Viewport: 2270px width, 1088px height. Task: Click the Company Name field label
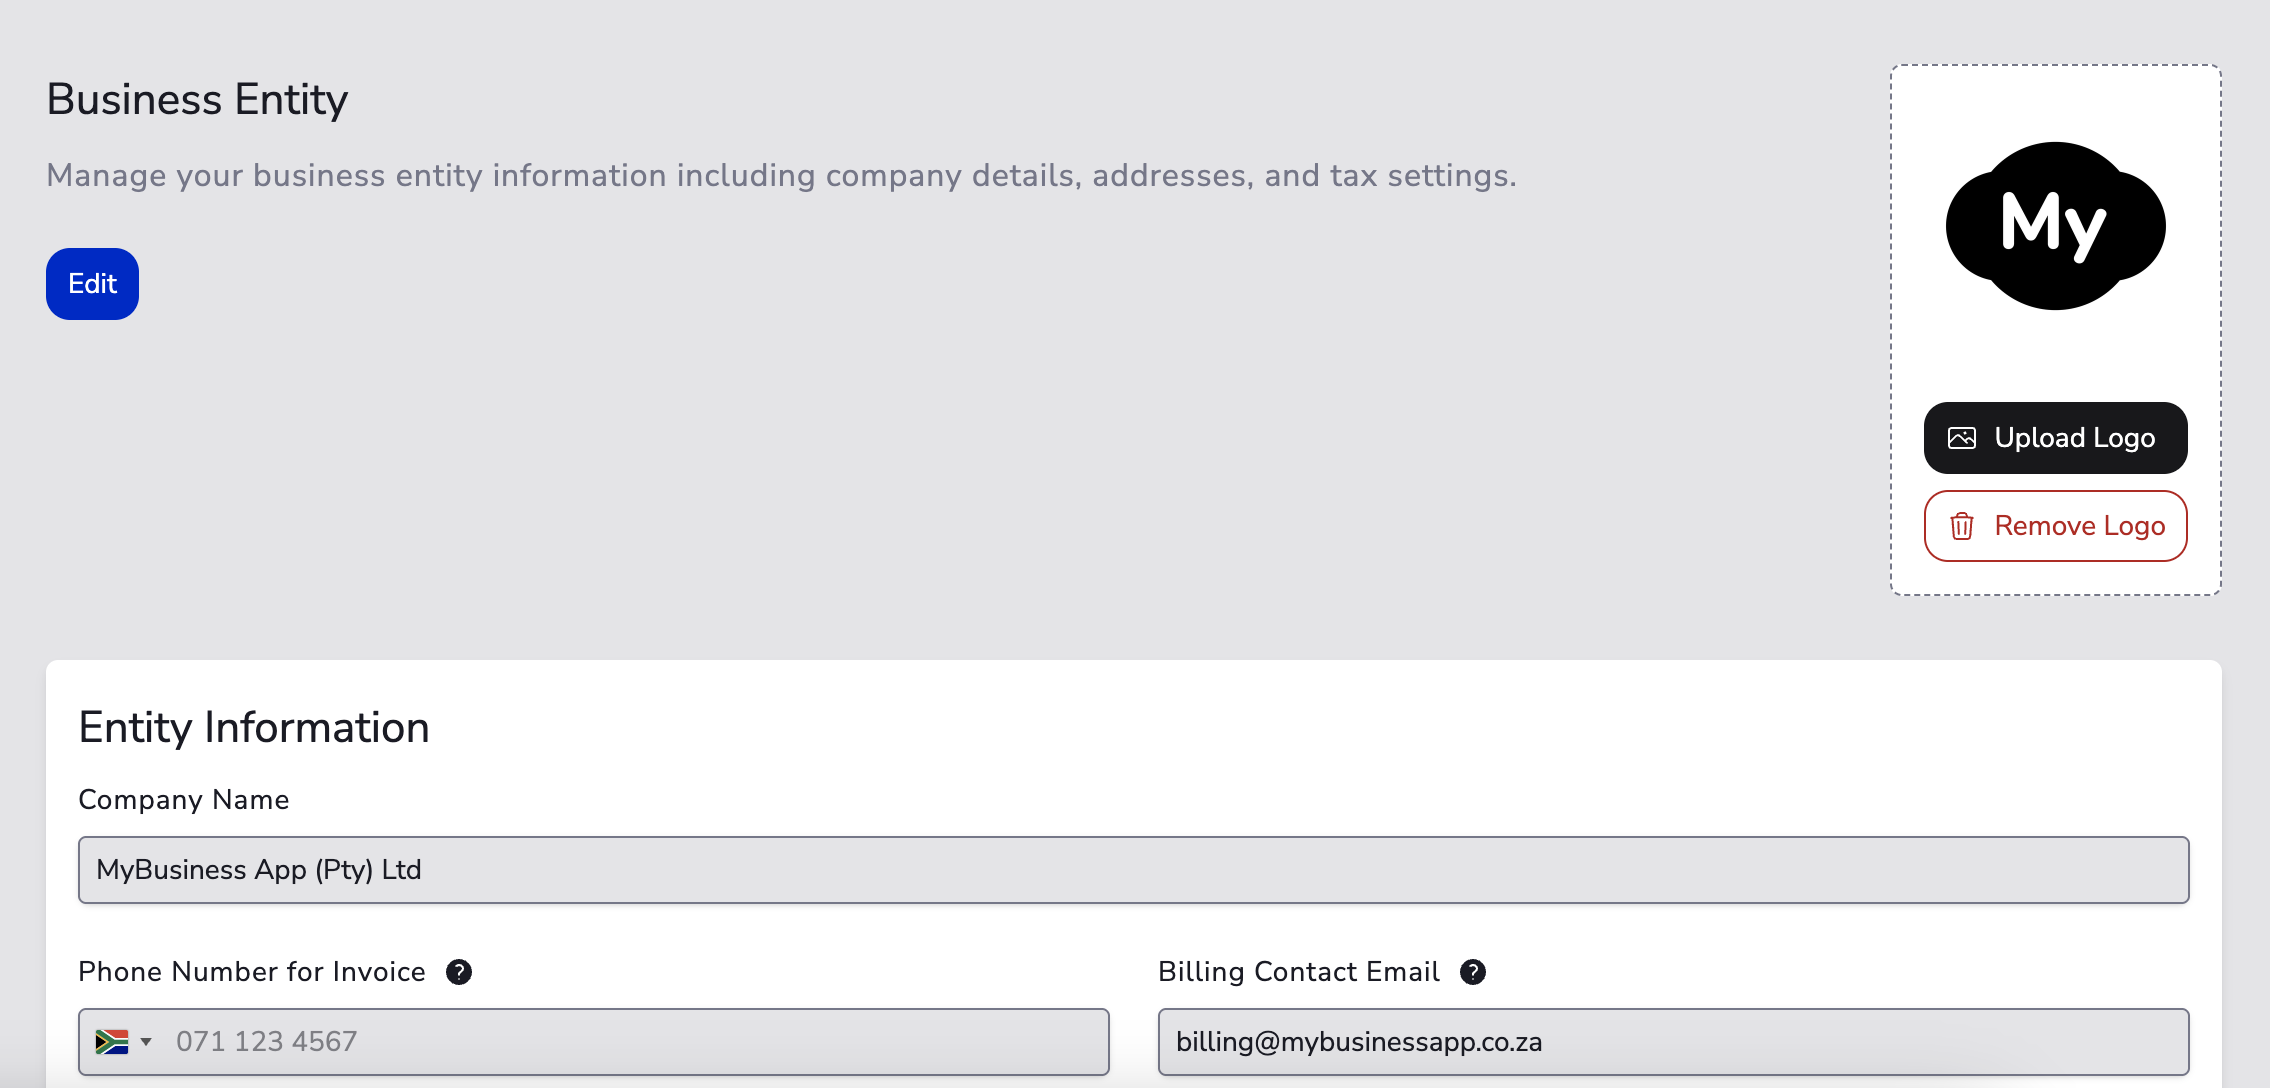[x=184, y=800]
